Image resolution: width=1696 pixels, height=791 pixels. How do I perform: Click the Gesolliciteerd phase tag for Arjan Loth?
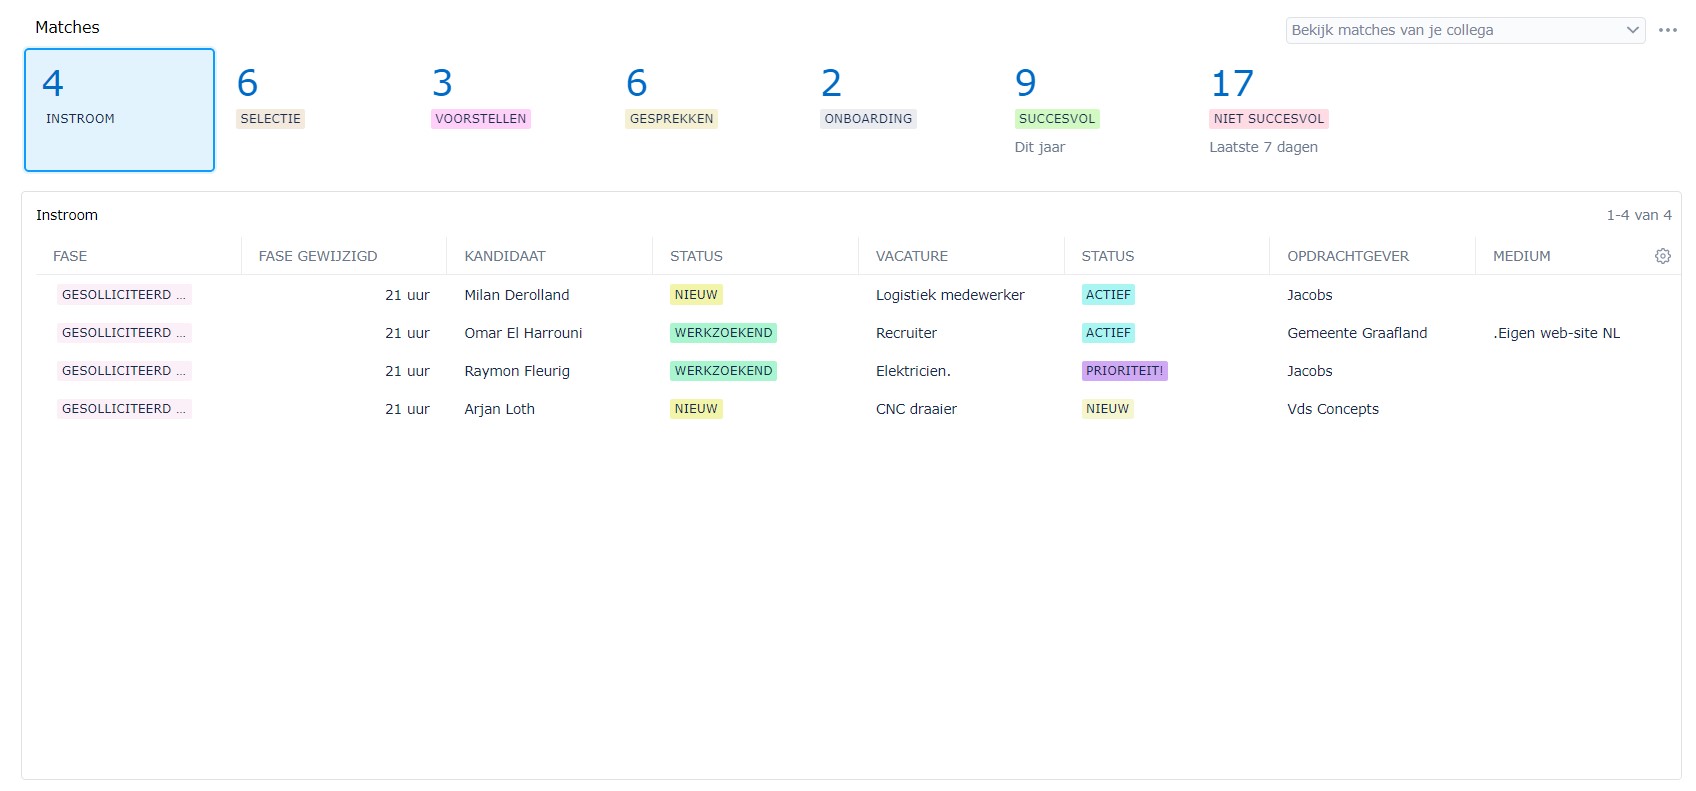[x=123, y=409]
